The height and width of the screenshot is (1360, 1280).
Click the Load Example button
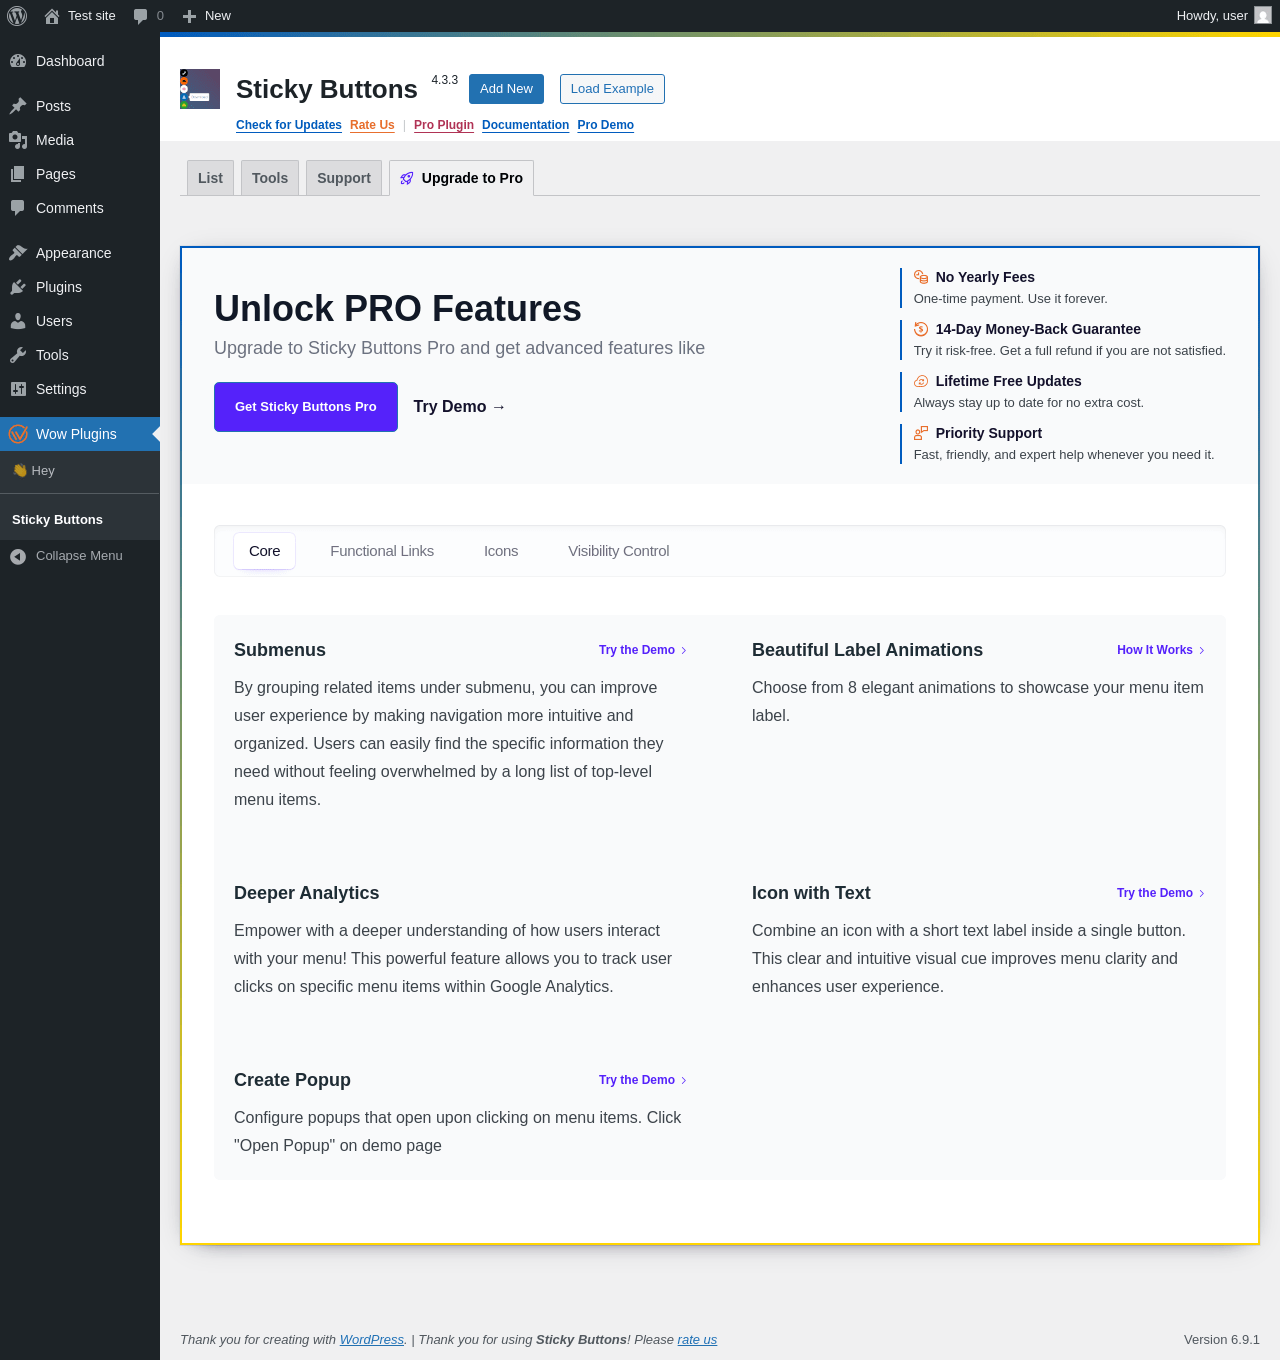coord(612,89)
